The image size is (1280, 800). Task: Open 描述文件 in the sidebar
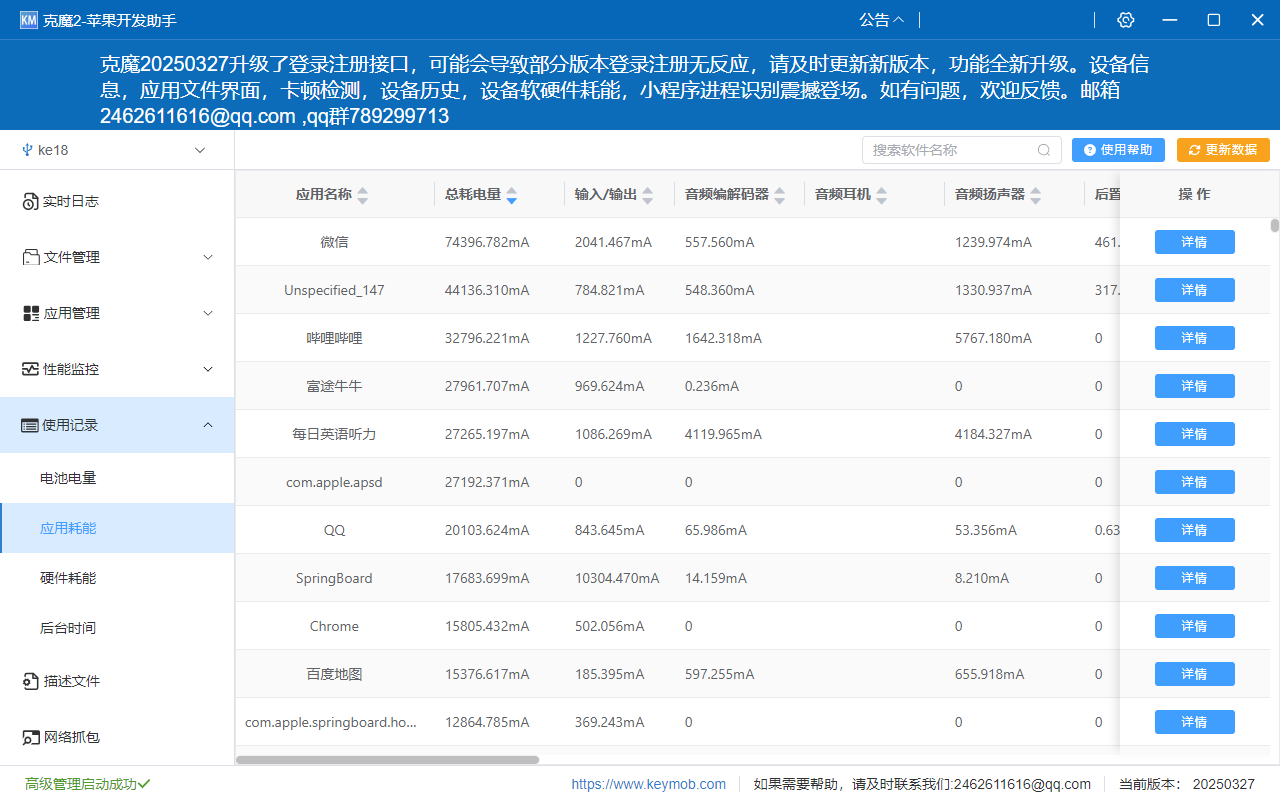click(117, 681)
